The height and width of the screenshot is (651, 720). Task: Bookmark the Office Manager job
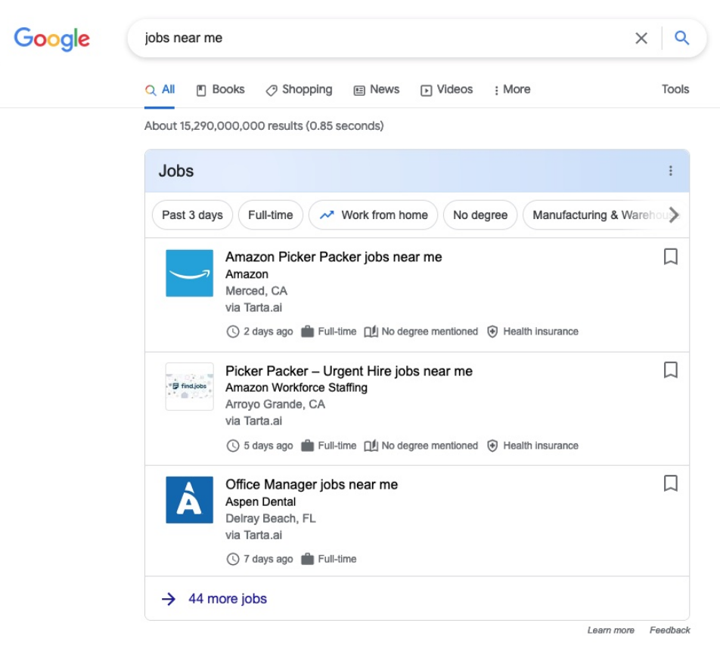click(670, 483)
